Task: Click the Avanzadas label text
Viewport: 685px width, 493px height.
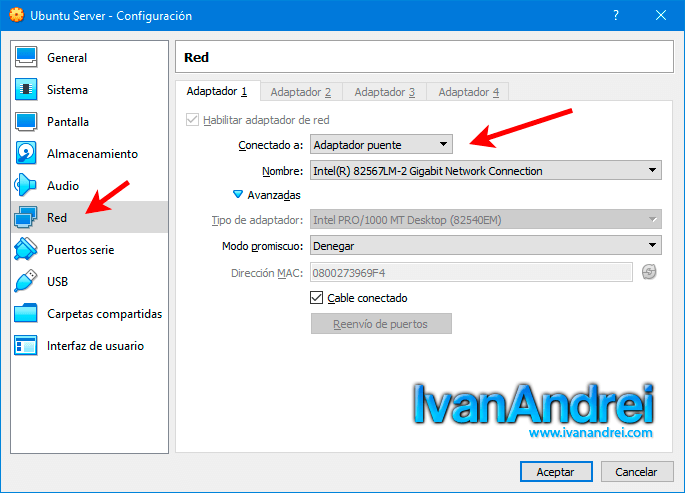Action: click(x=274, y=195)
